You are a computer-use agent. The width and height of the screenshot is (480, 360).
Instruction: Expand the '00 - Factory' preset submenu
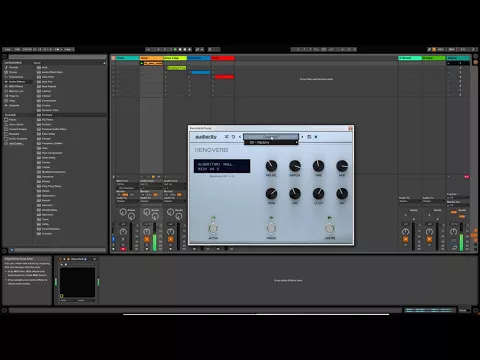[x=271, y=142]
